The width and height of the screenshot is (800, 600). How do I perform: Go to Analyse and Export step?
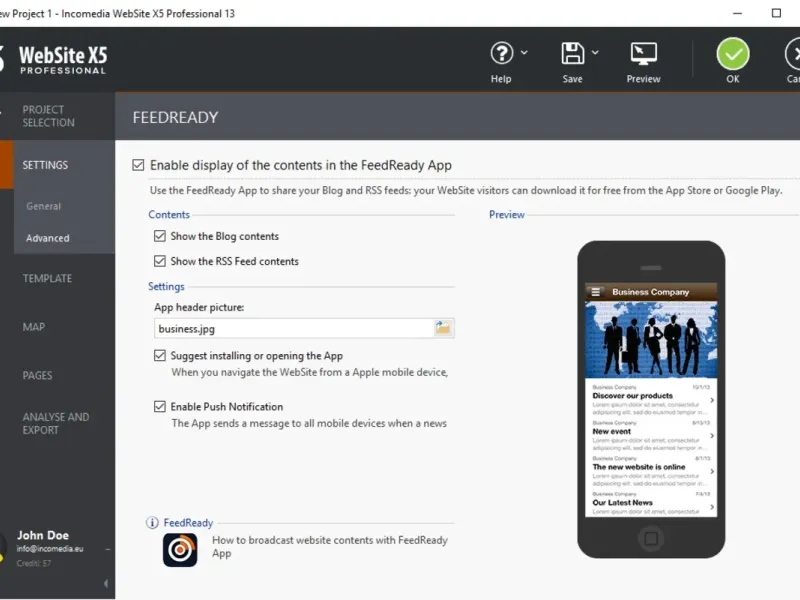click(x=56, y=423)
